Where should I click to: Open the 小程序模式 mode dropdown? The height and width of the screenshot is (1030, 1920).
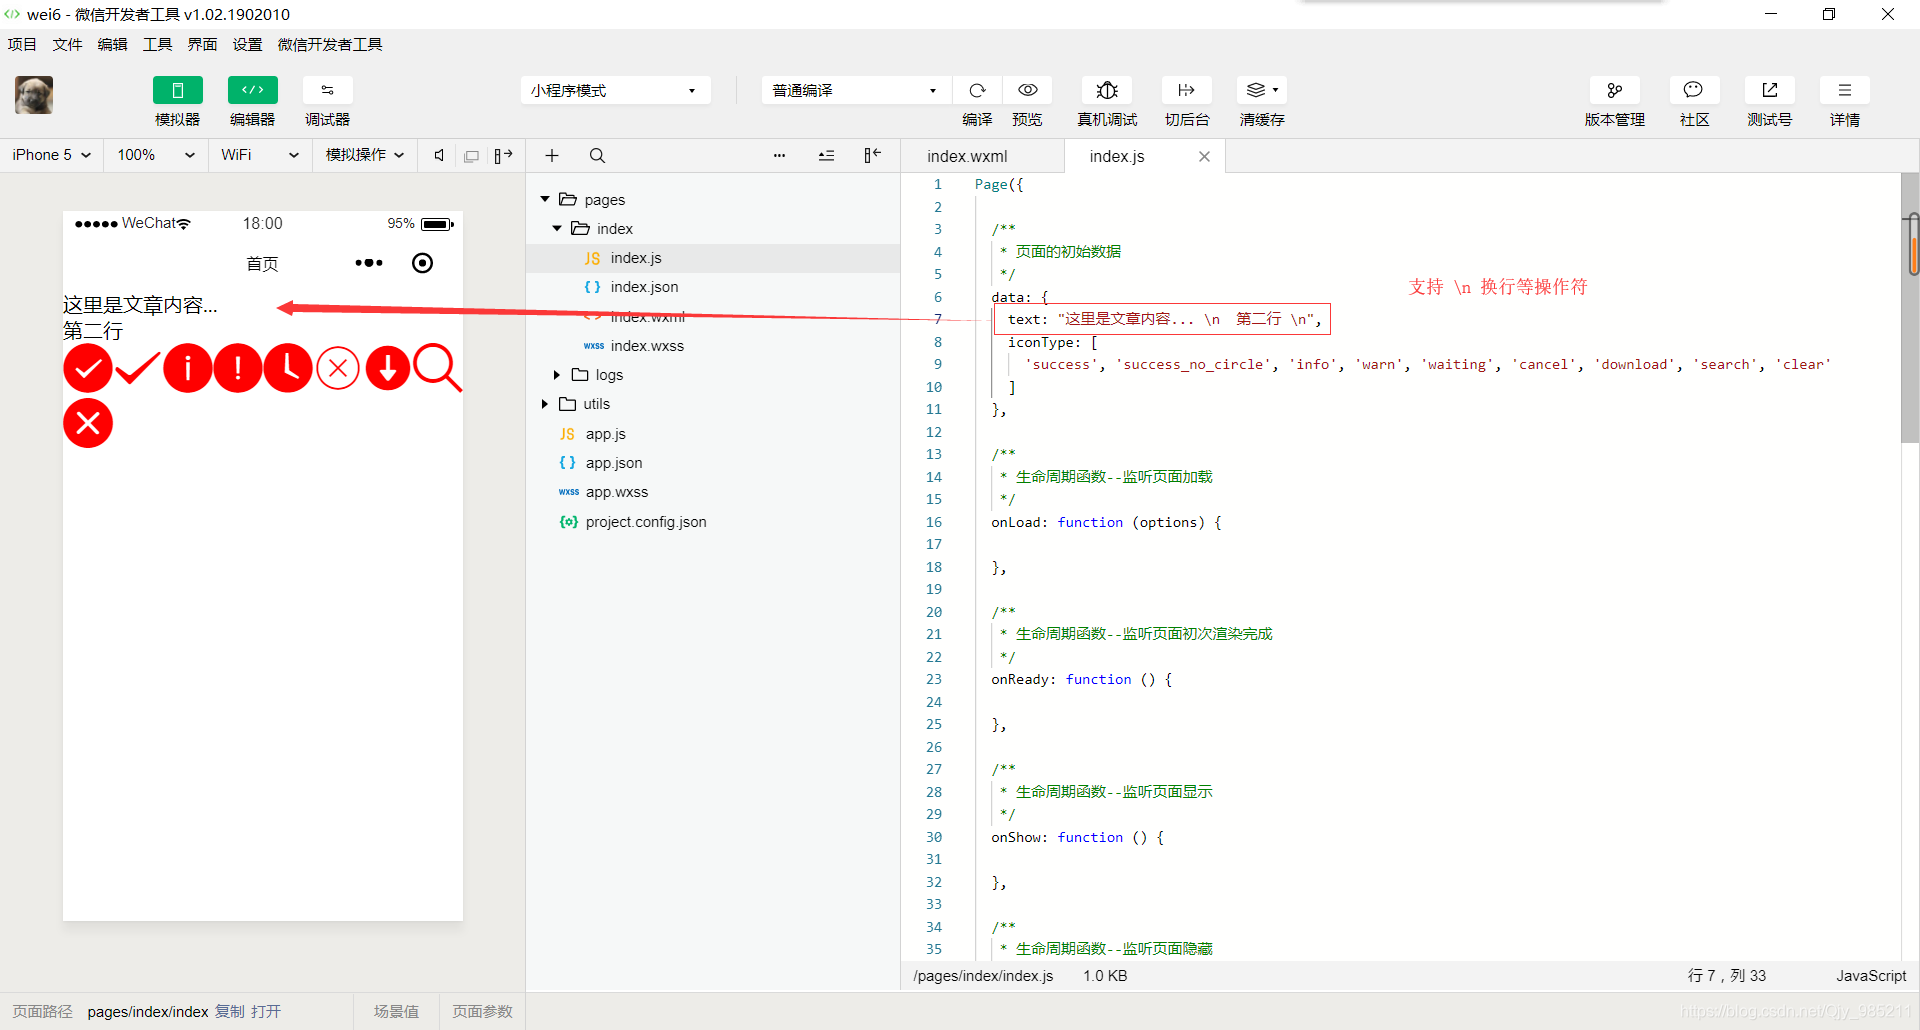(614, 90)
